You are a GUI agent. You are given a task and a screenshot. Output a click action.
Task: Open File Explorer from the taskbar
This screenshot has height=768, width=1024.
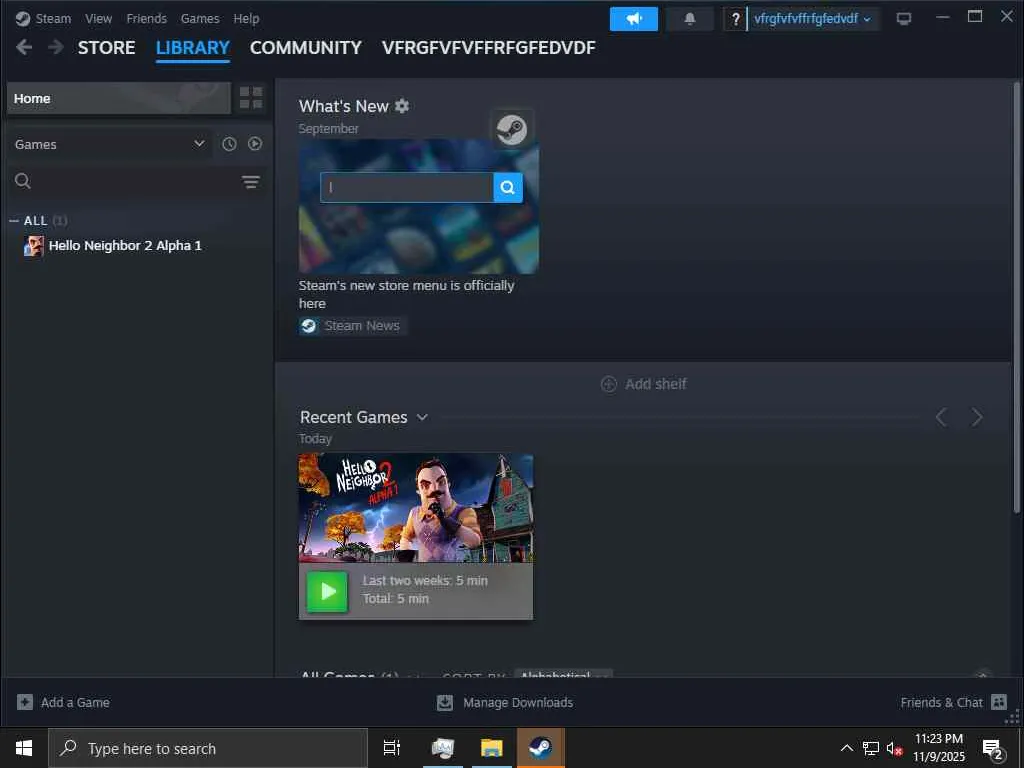(x=492, y=748)
